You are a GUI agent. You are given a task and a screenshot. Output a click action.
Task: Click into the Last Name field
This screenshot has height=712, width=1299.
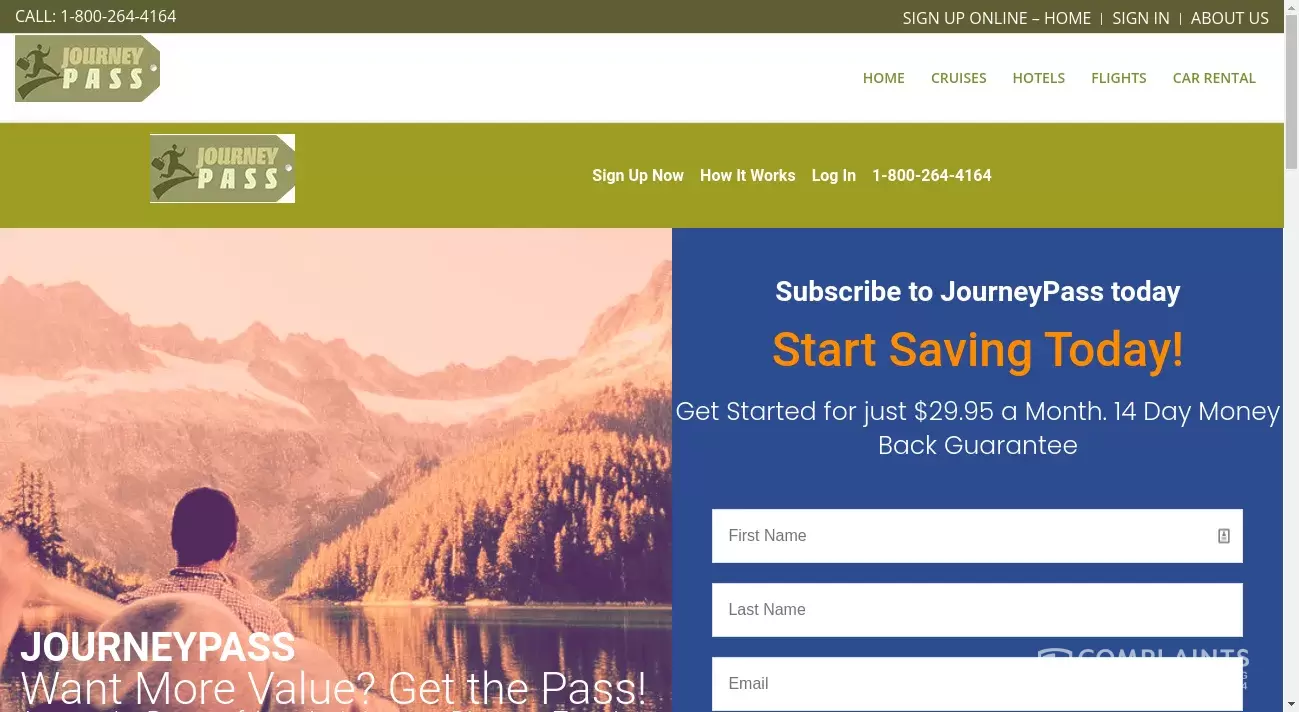(x=977, y=610)
